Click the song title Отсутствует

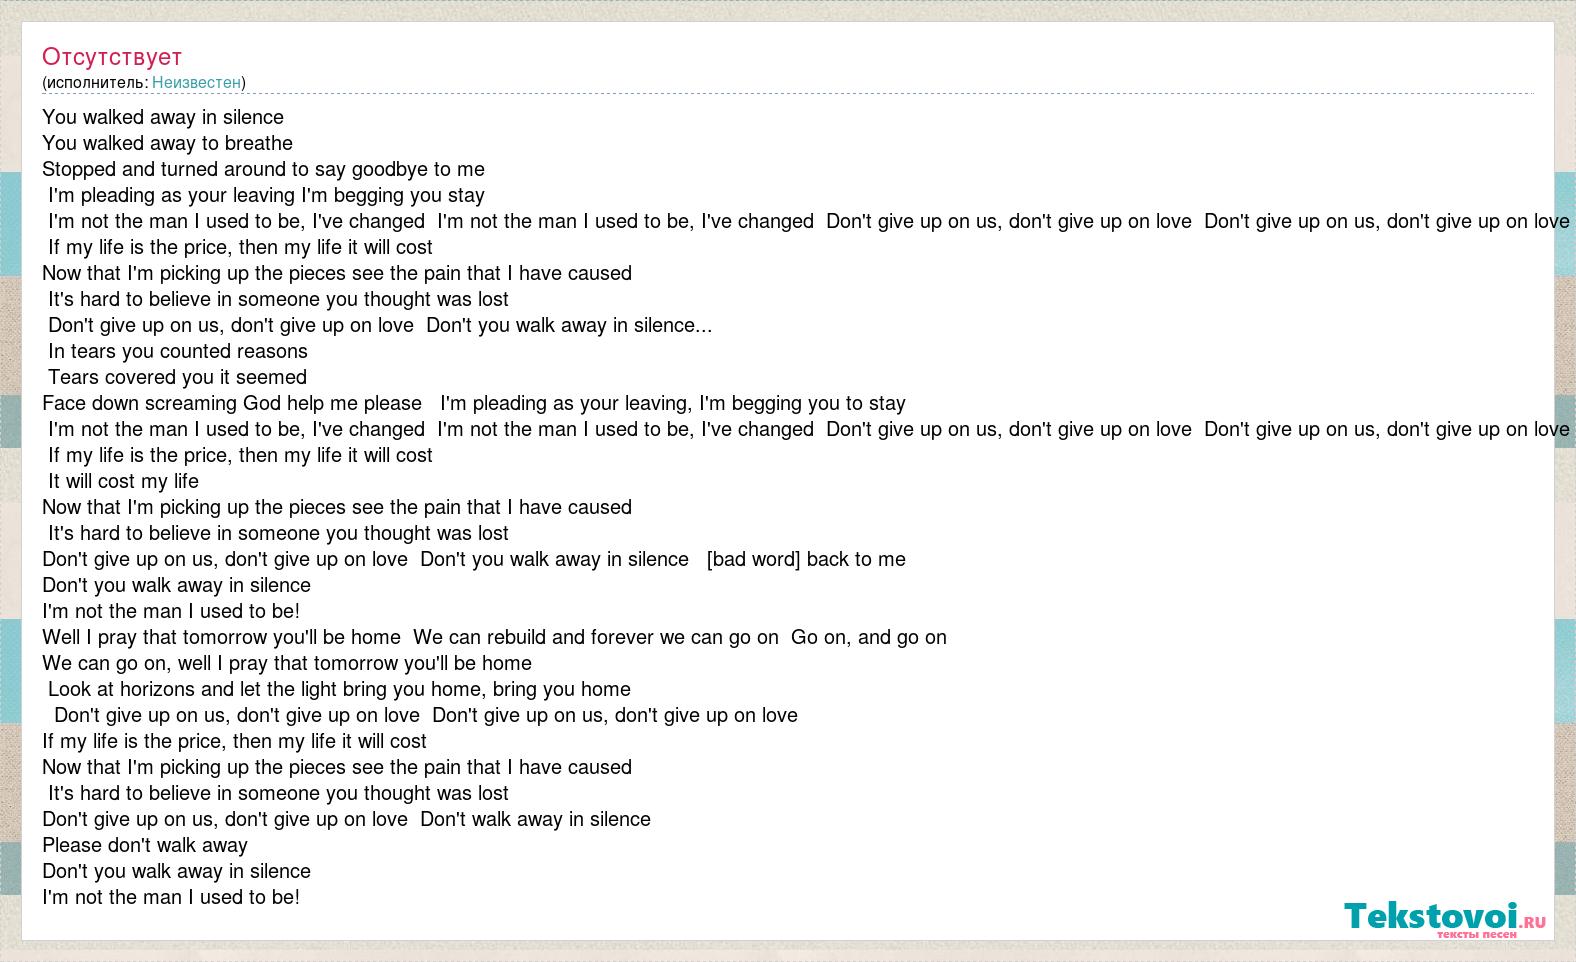112,57
